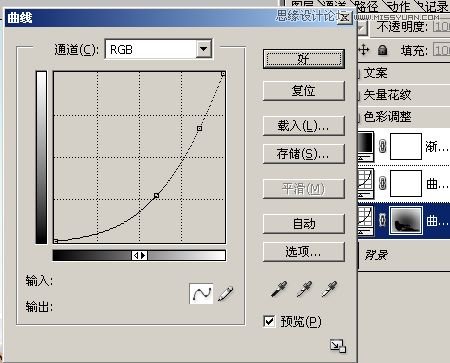
Task: Click the expand dialog icon at bottom right
Action: click(x=338, y=346)
